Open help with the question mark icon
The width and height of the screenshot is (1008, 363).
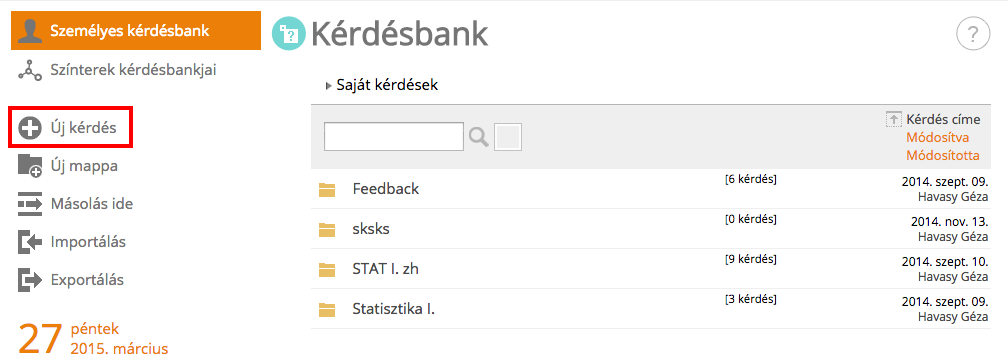[x=973, y=35]
